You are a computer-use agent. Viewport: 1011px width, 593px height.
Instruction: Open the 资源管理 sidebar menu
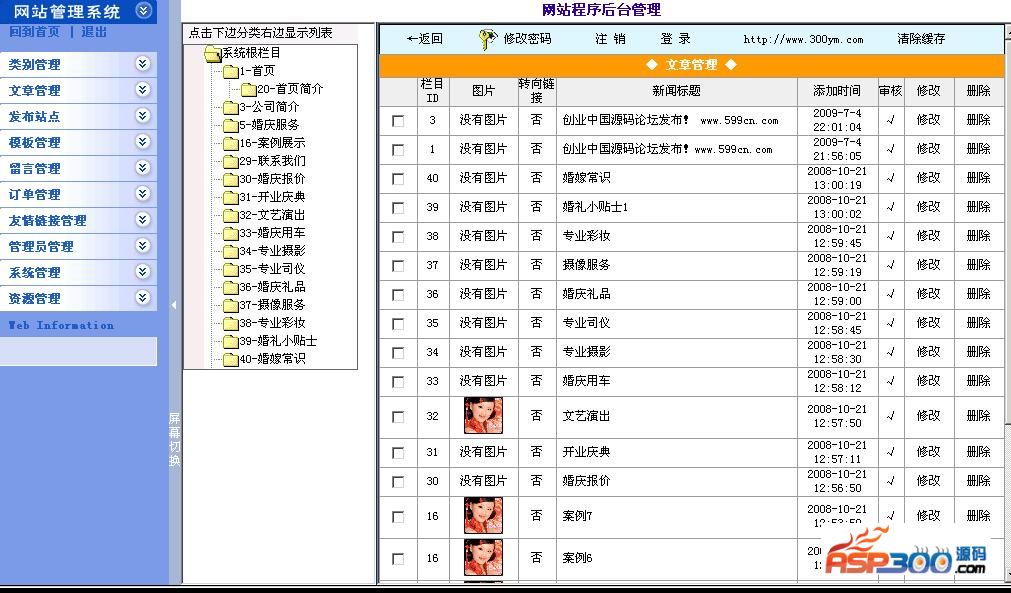tap(79, 298)
